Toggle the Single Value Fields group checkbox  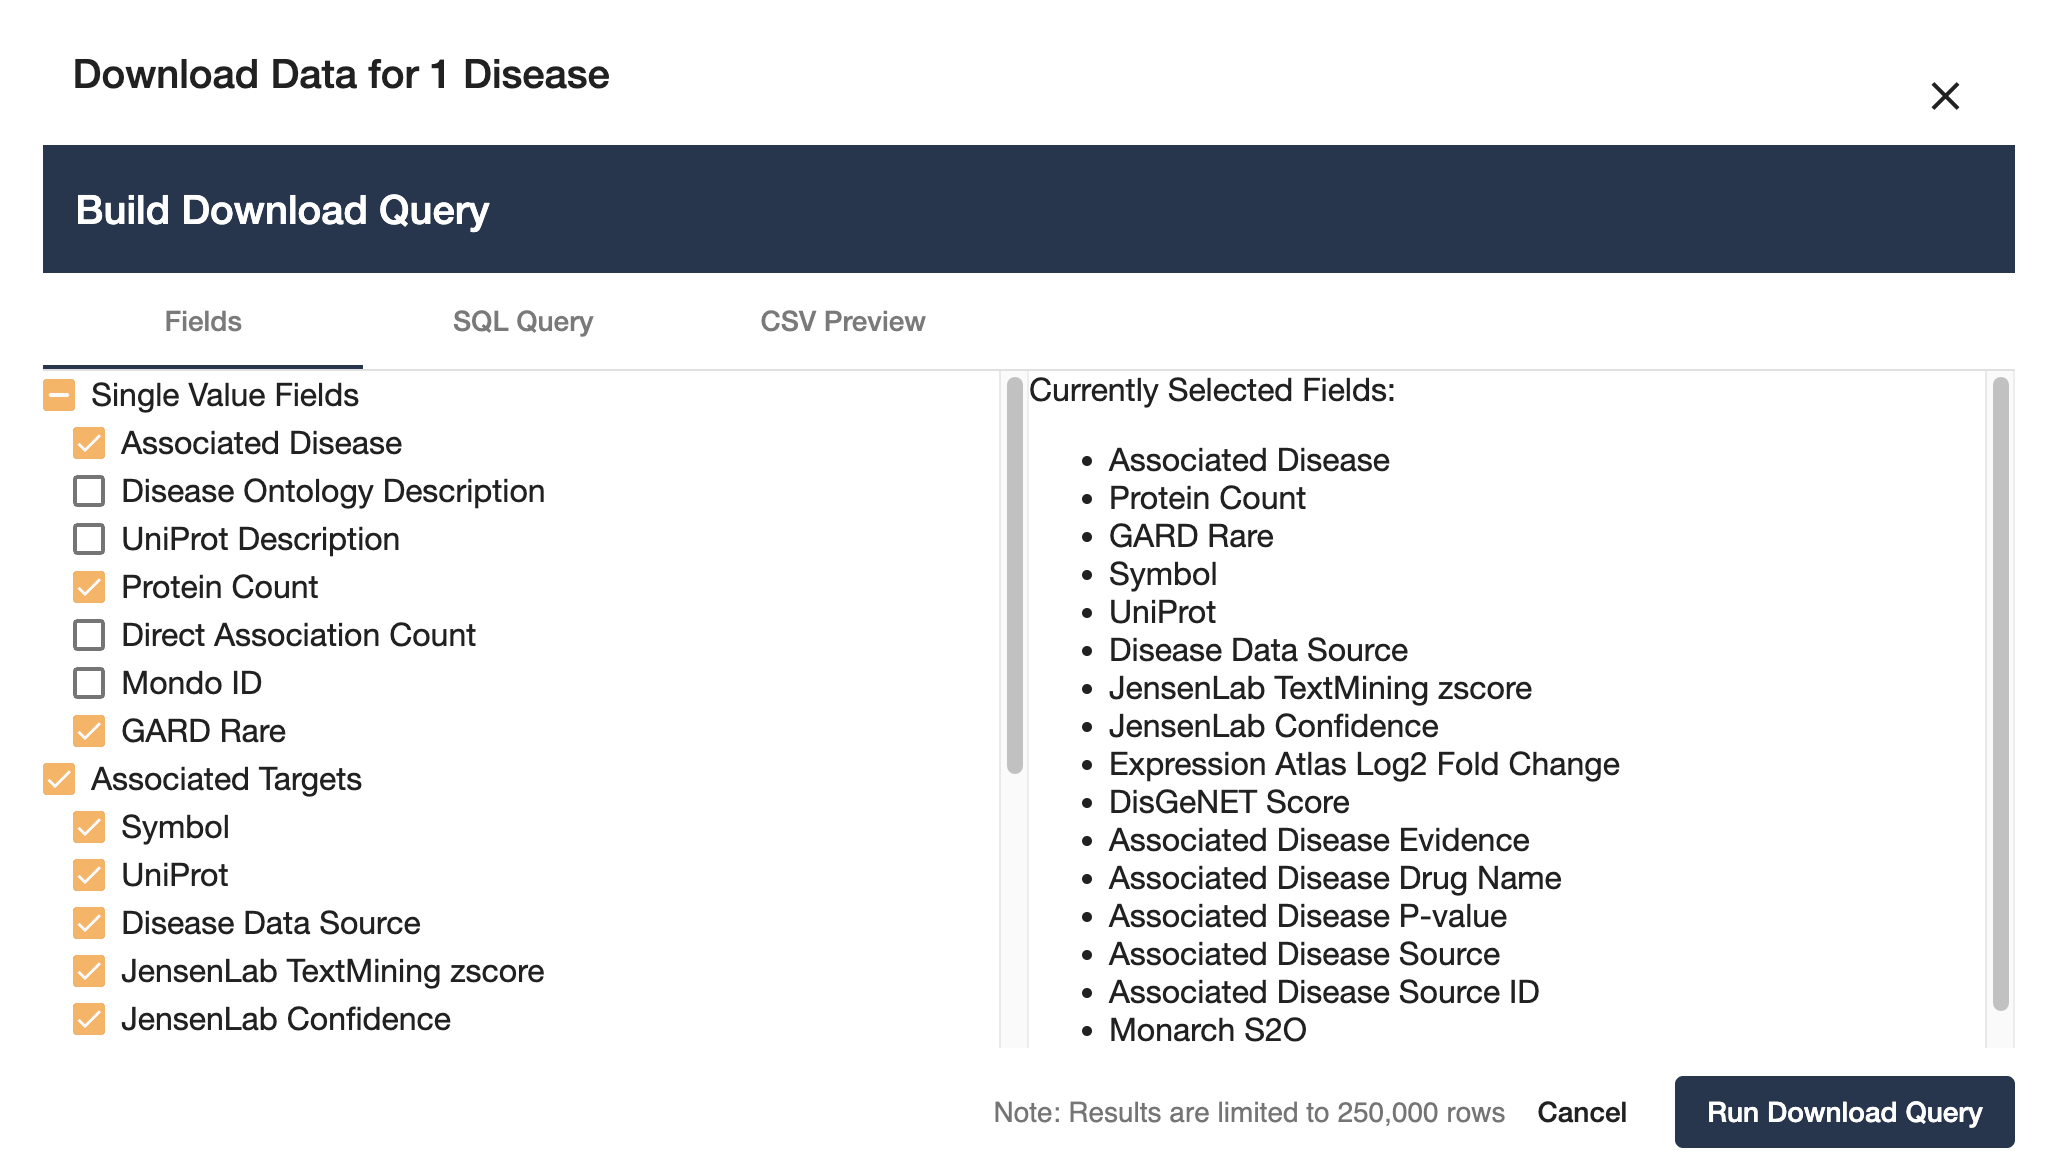pos(59,395)
